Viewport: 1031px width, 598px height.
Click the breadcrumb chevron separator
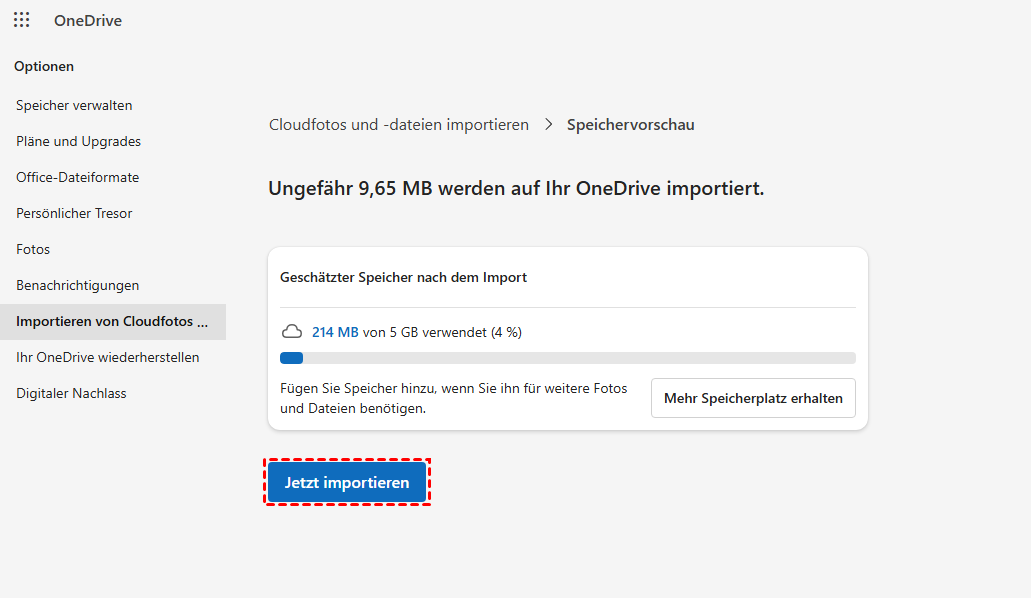[x=548, y=125]
